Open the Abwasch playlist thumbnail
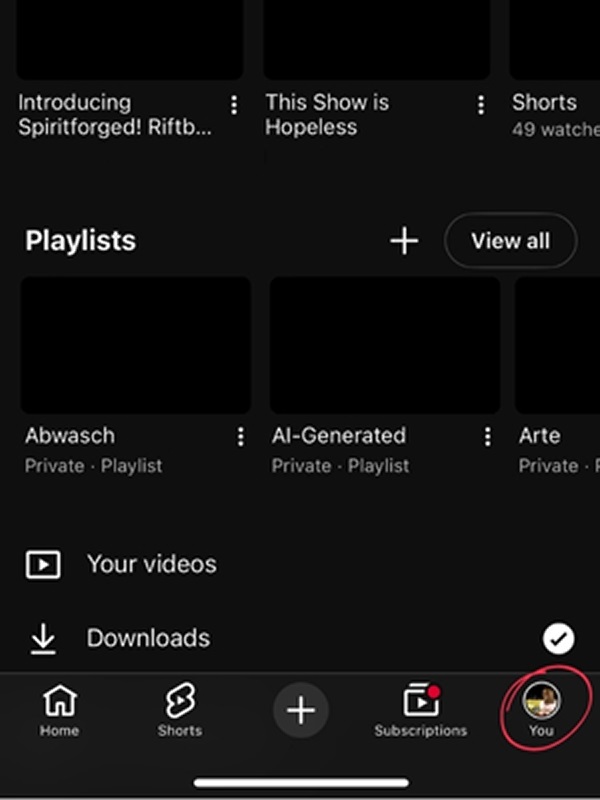Screen dimensions: 600x800 tap(136, 345)
